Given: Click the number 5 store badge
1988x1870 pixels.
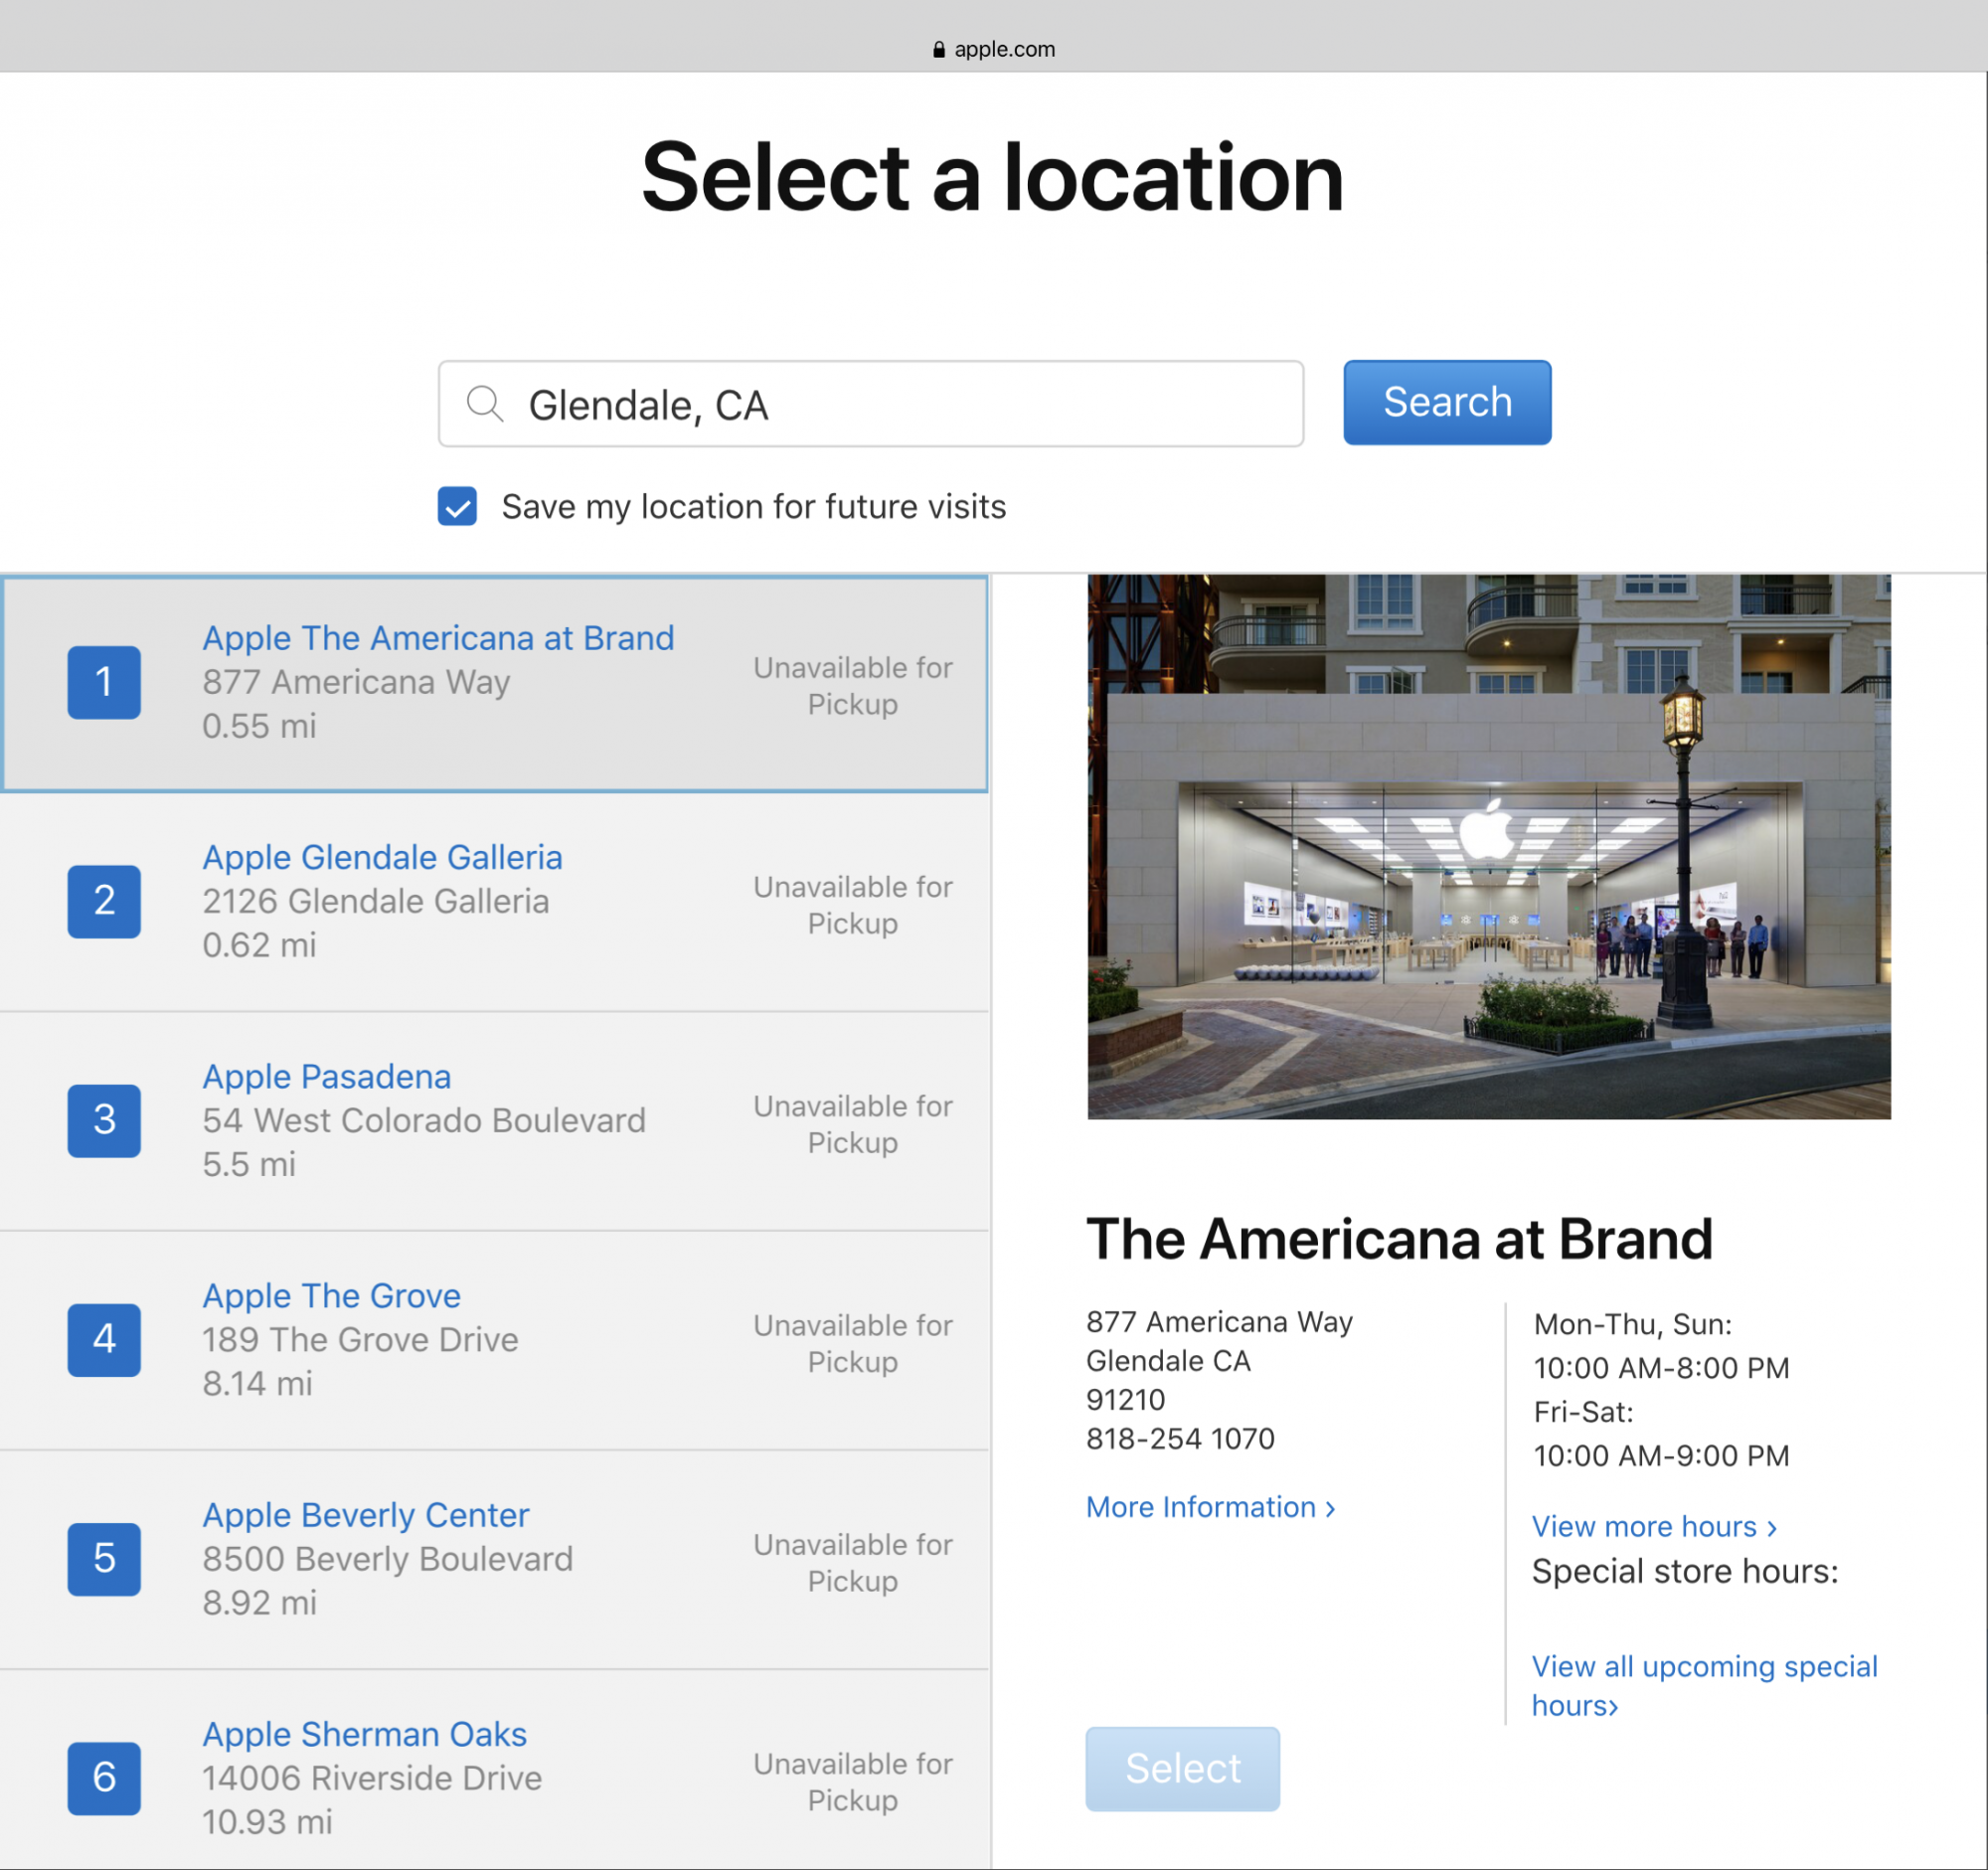Looking at the screenshot, I should 104,1558.
